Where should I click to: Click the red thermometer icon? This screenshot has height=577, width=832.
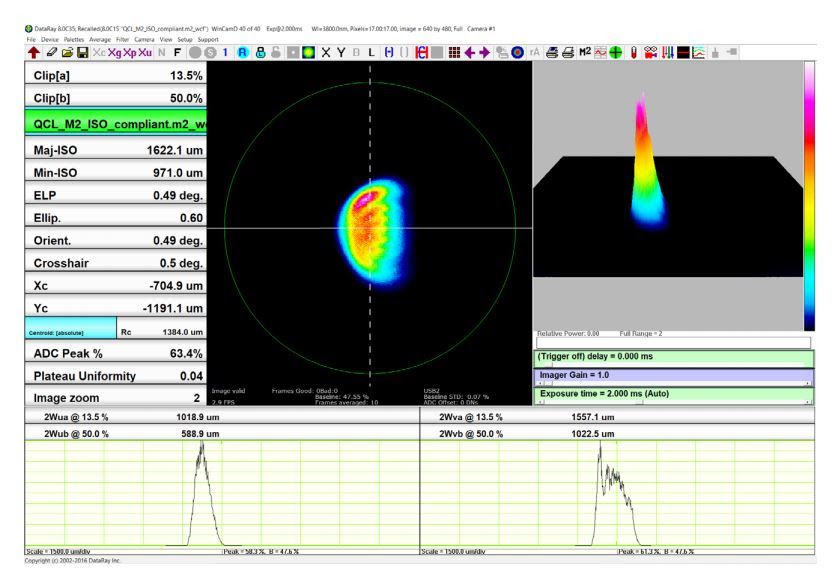pos(634,52)
